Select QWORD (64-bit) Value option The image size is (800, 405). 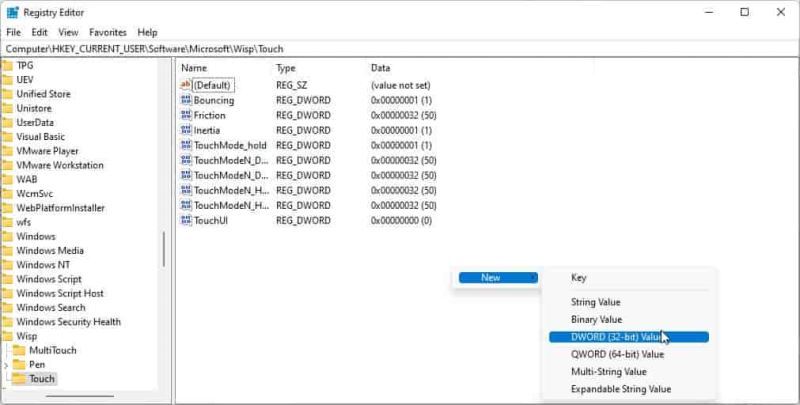[617, 354]
